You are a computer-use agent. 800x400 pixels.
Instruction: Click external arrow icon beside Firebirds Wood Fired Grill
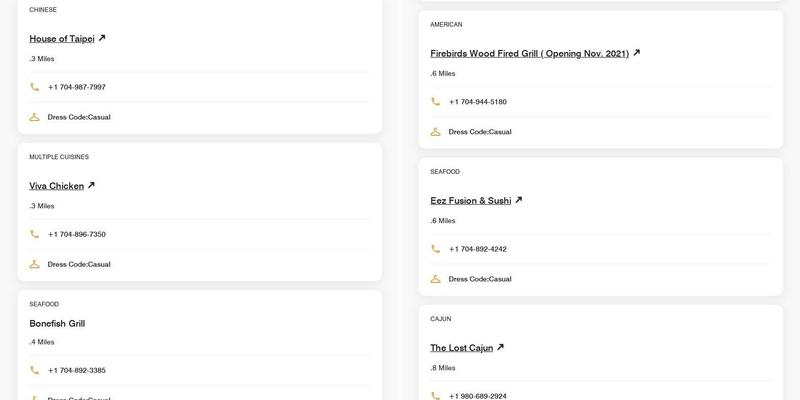pyautogui.click(x=636, y=53)
